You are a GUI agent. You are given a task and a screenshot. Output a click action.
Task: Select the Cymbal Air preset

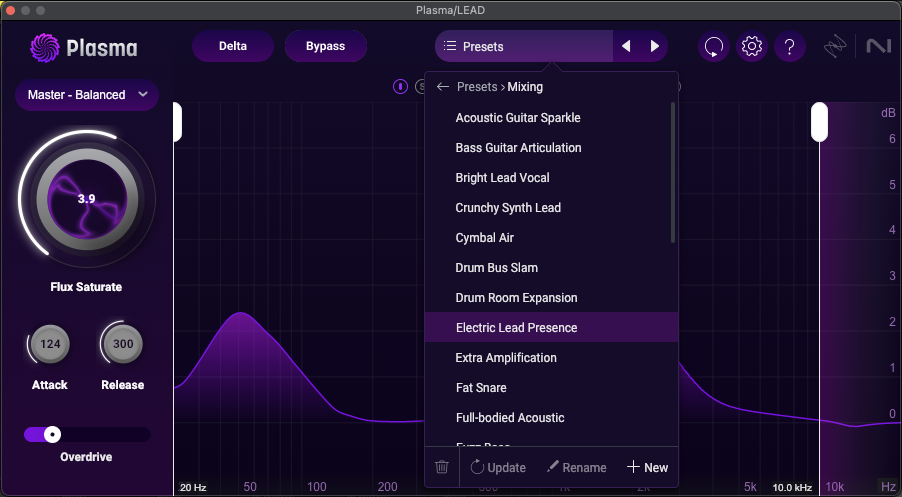click(x=551, y=238)
